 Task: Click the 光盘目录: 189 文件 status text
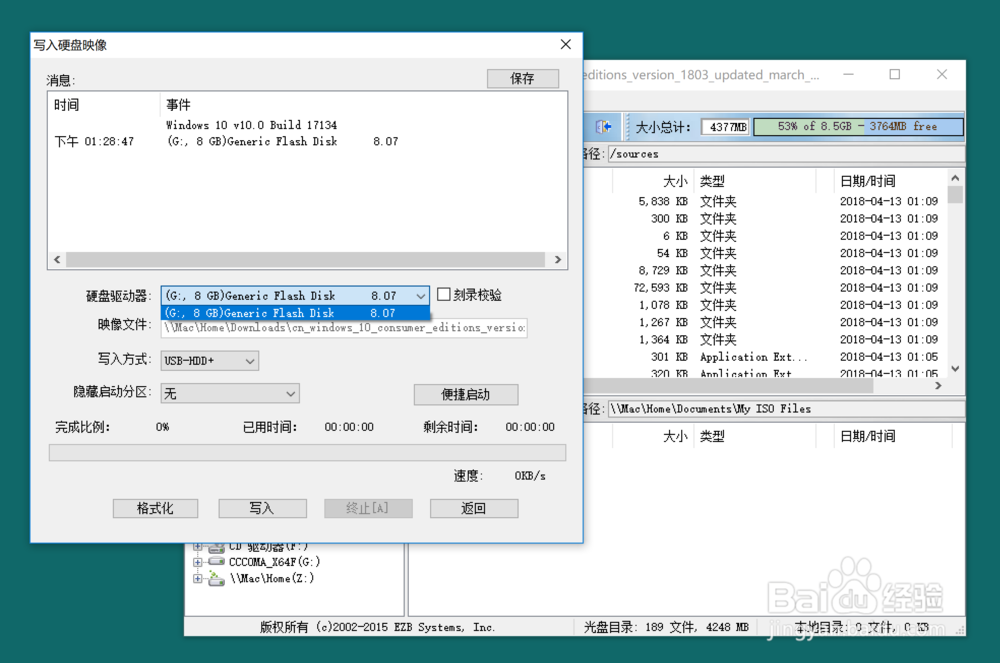pyautogui.click(x=666, y=627)
